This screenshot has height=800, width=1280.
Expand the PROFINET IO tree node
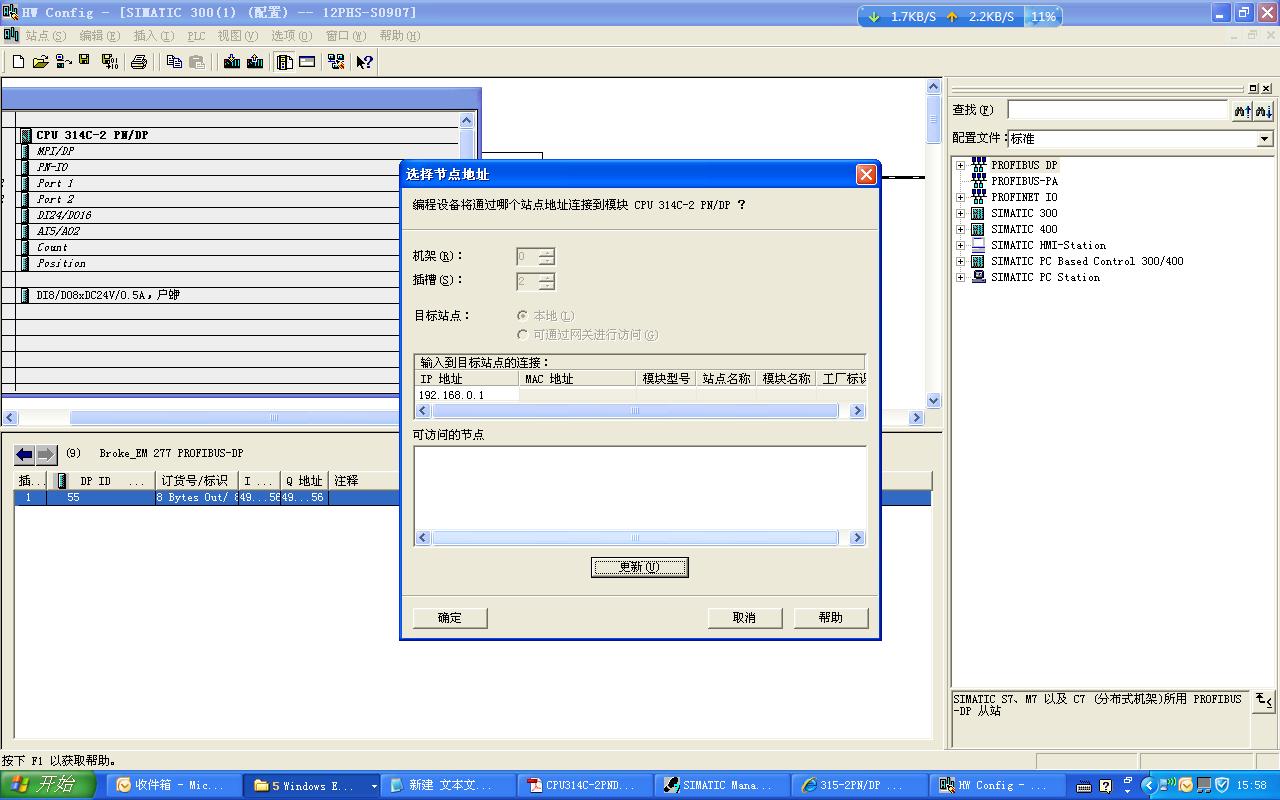(960, 198)
